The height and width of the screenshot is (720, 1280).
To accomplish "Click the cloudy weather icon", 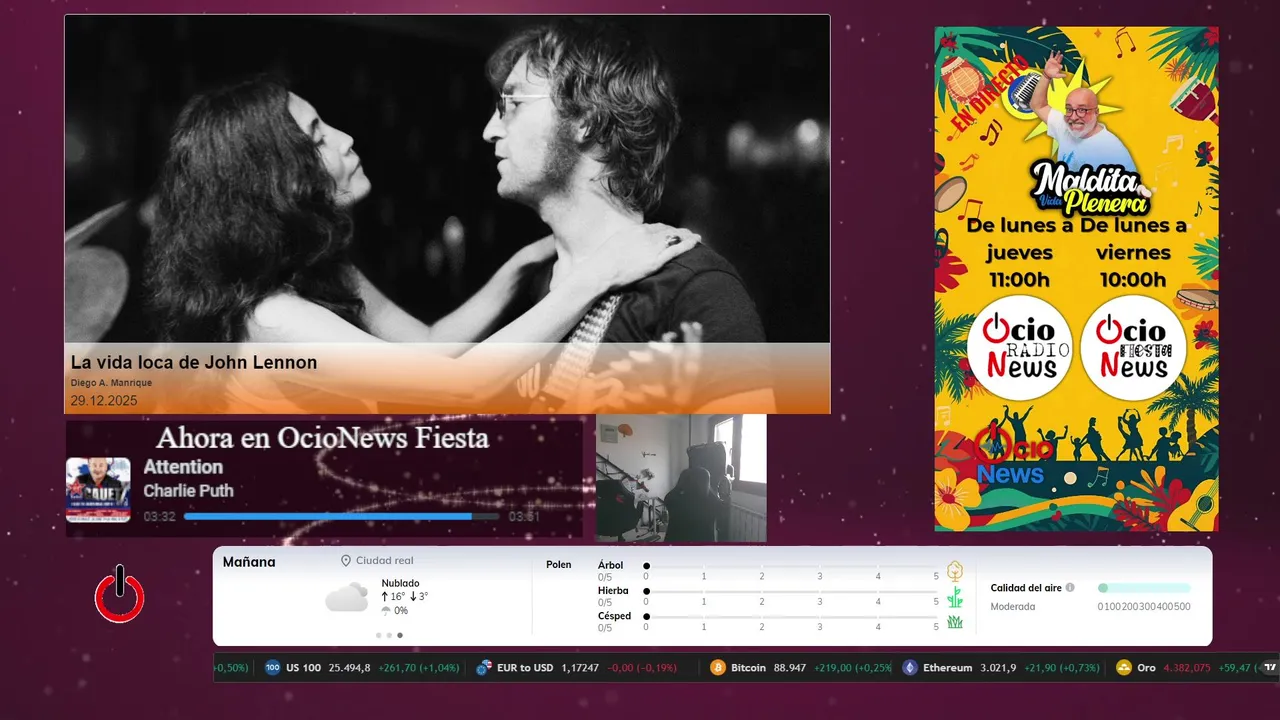I will coord(347,597).
